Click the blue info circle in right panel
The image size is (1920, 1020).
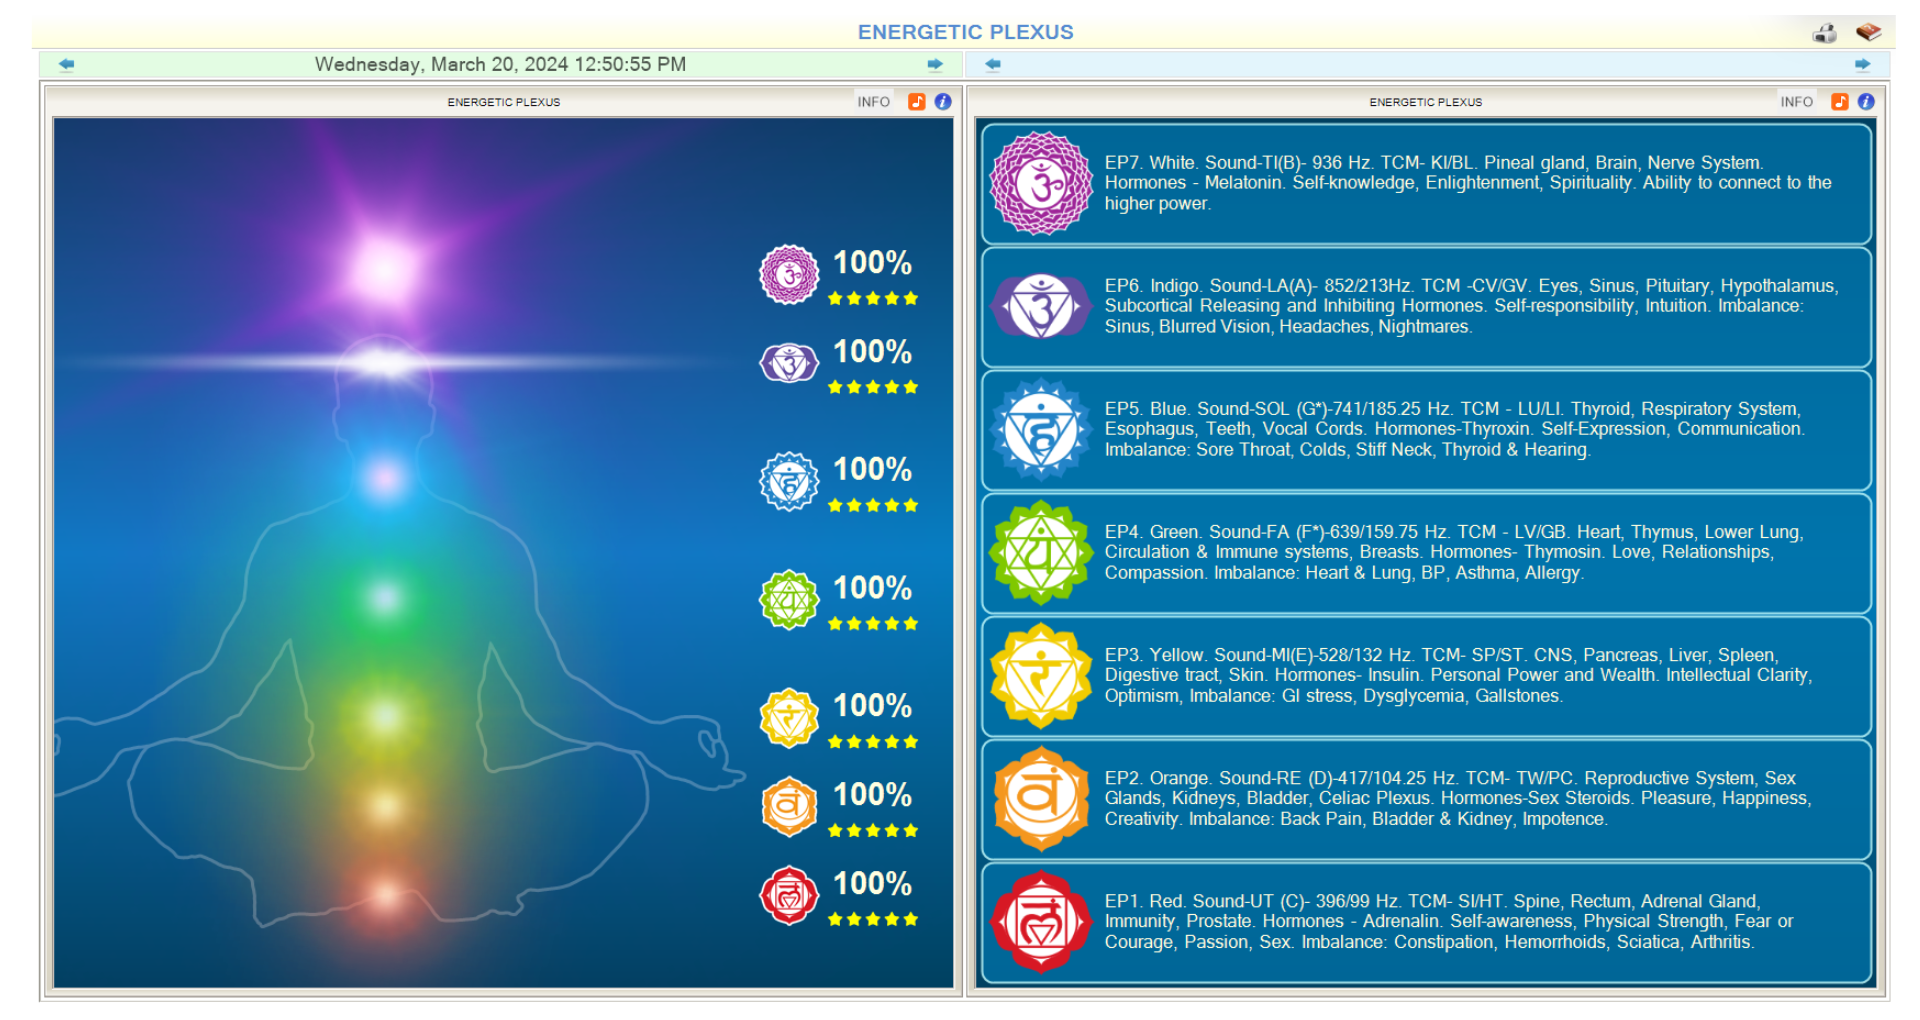[1866, 102]
